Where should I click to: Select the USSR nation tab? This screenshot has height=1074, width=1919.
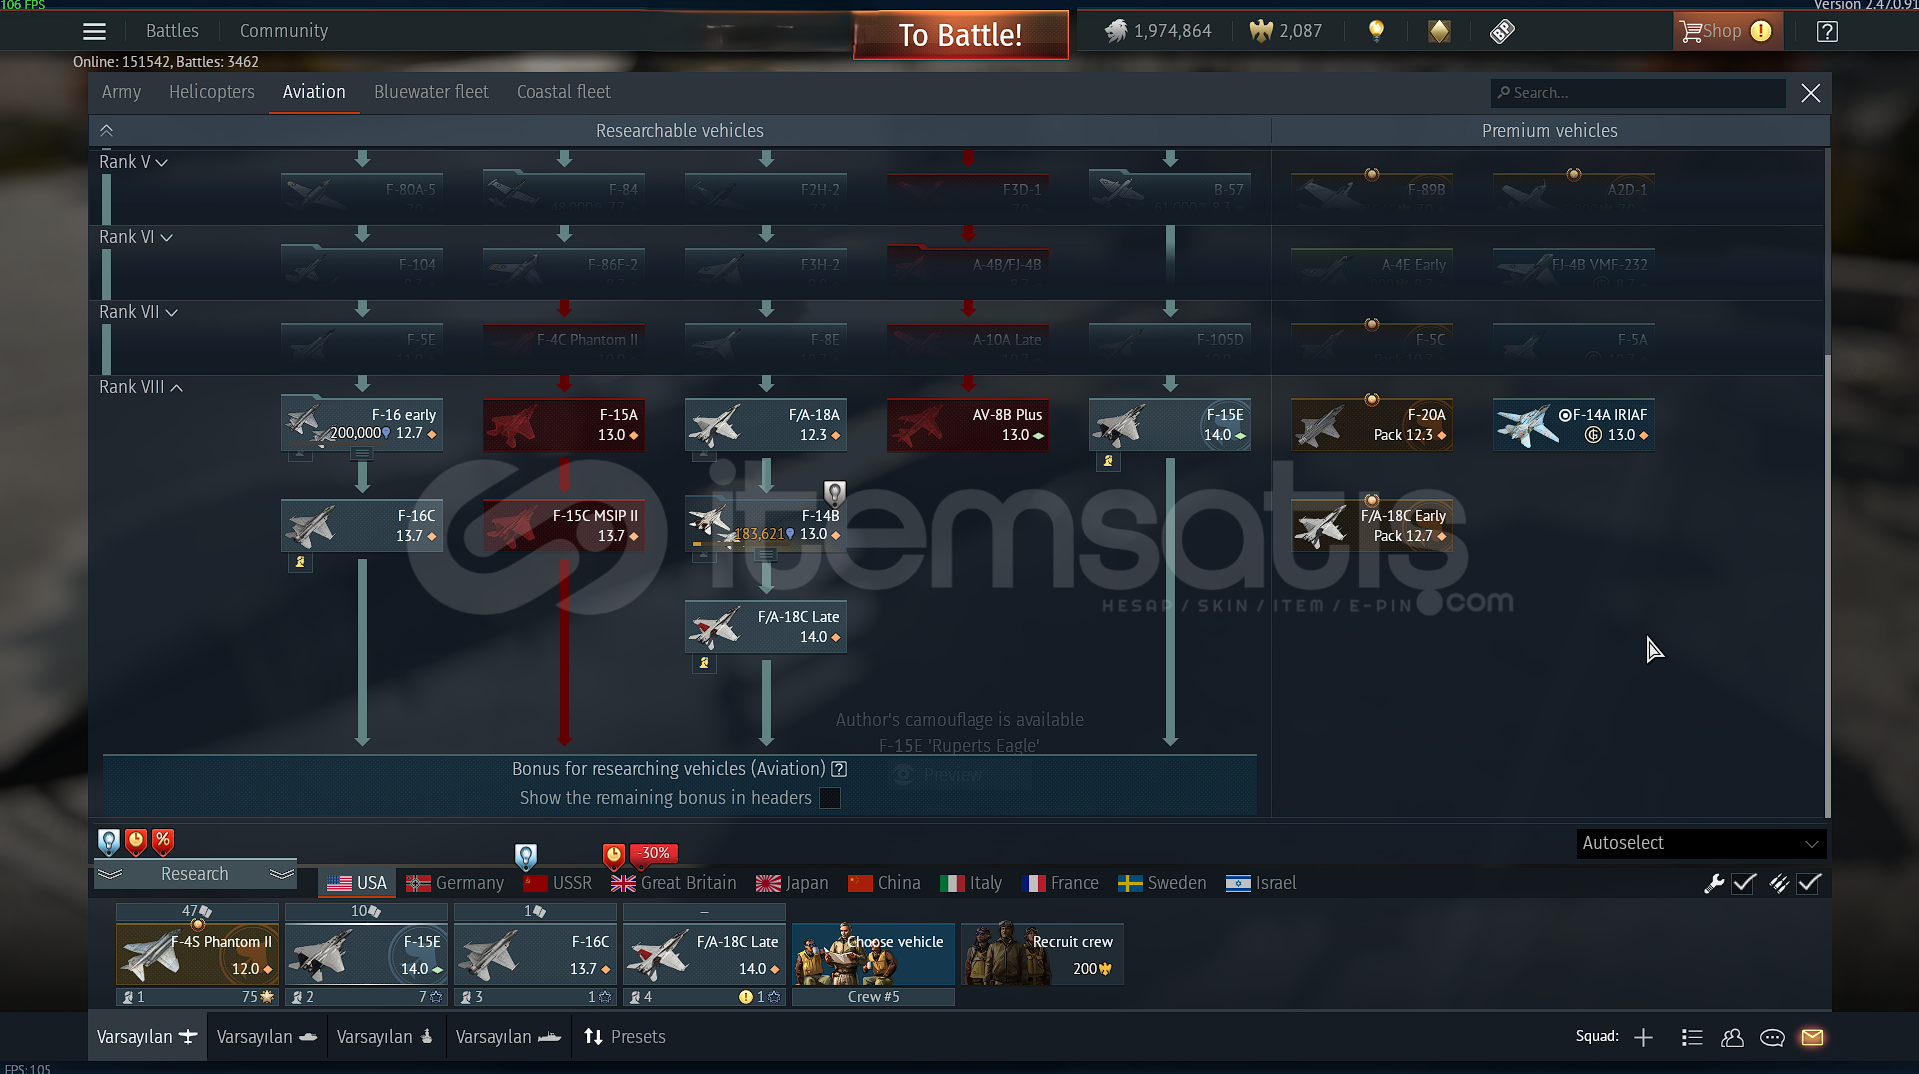point(558,883)
